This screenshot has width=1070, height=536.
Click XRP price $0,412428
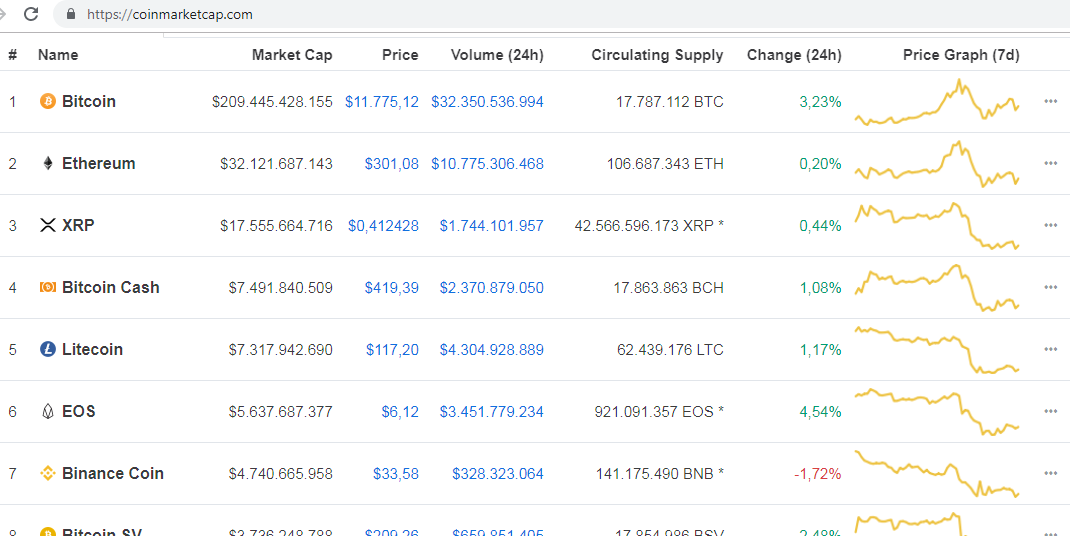384,226
